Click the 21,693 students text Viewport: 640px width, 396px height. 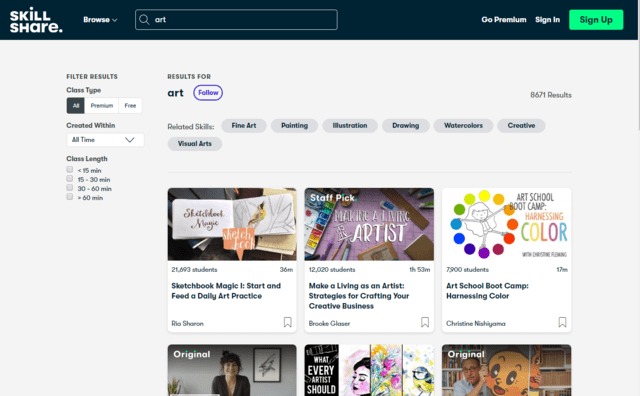194,269
